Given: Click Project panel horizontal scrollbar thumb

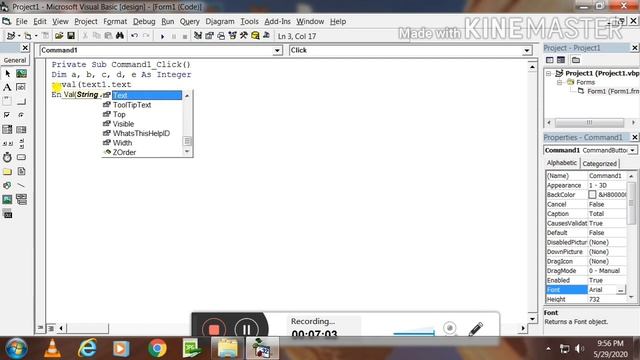Looking at the screenshot, I should pos(589,122).
